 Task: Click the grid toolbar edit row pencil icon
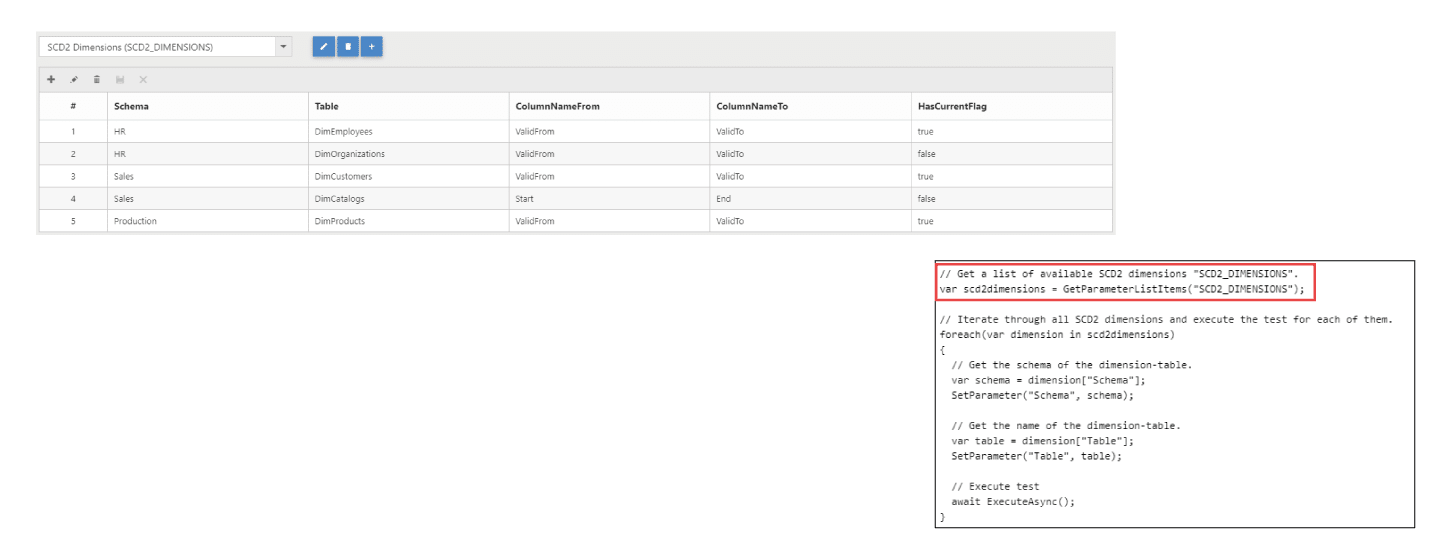(74, 80)
